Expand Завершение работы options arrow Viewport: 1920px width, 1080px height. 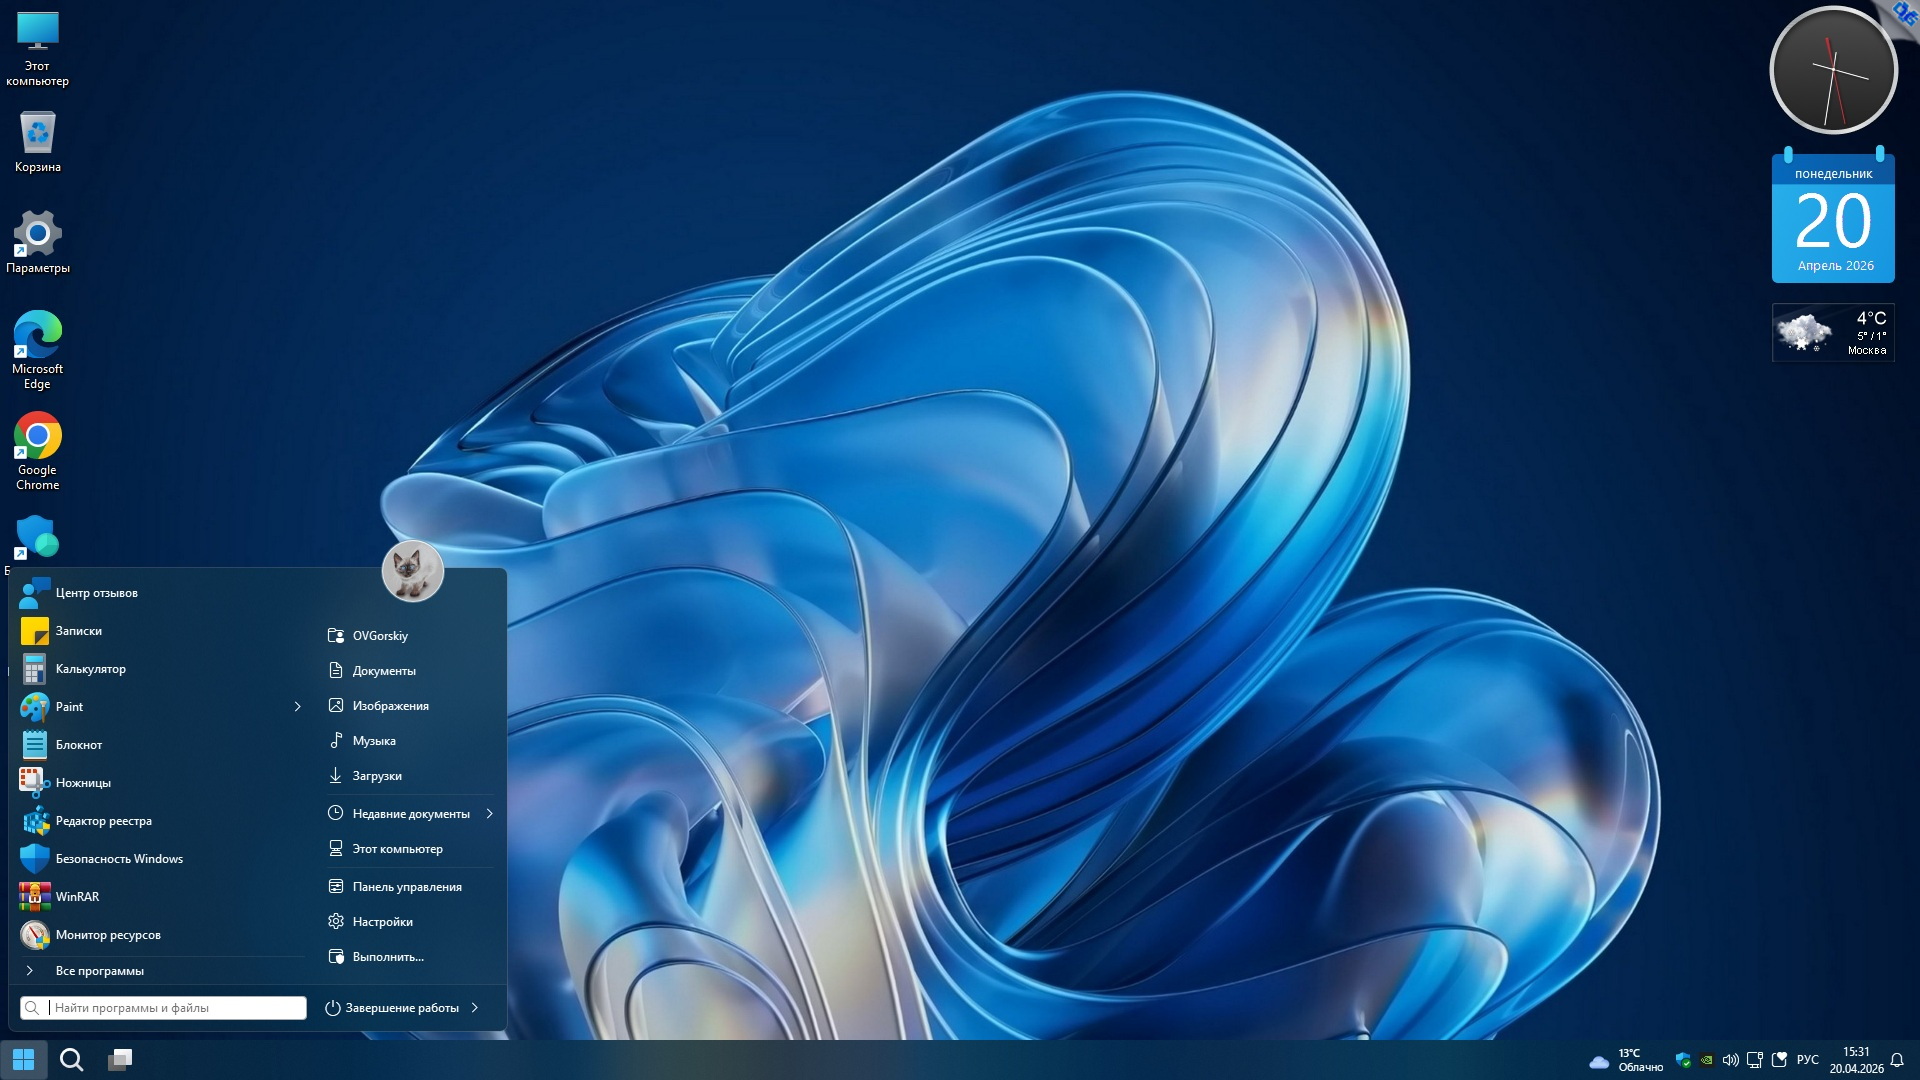475,1008
